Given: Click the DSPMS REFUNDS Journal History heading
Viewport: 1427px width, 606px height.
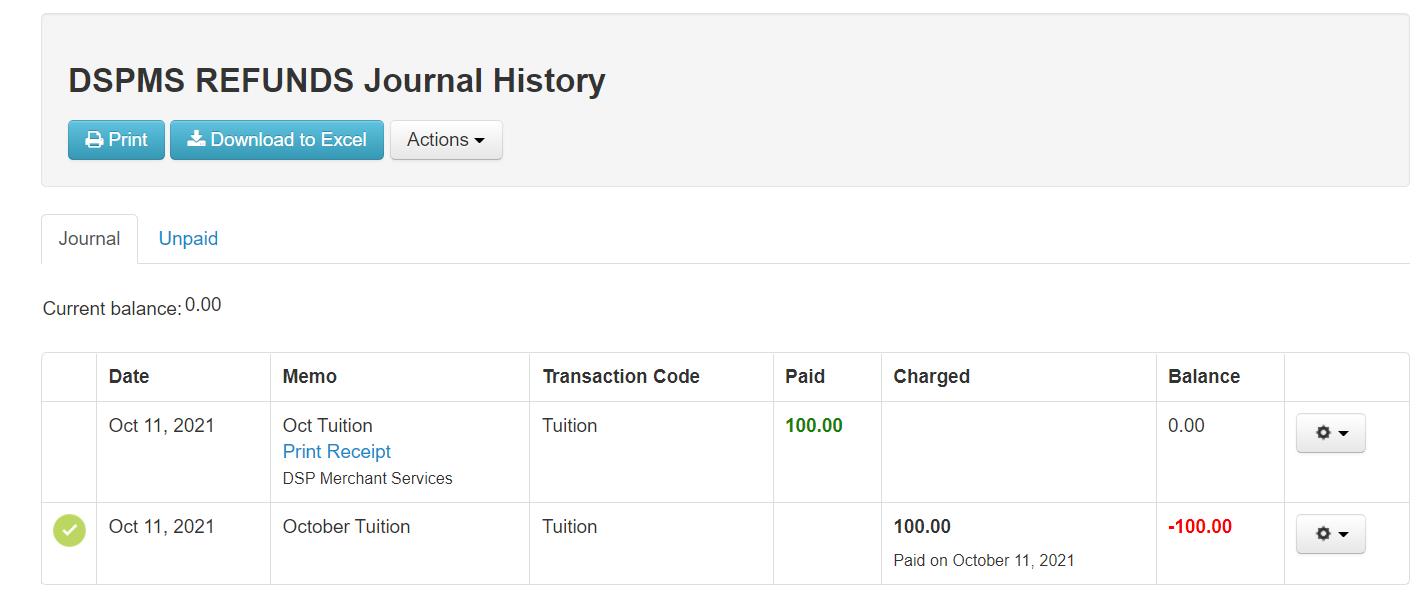Looking at the screenshot, I should [337, 81].
